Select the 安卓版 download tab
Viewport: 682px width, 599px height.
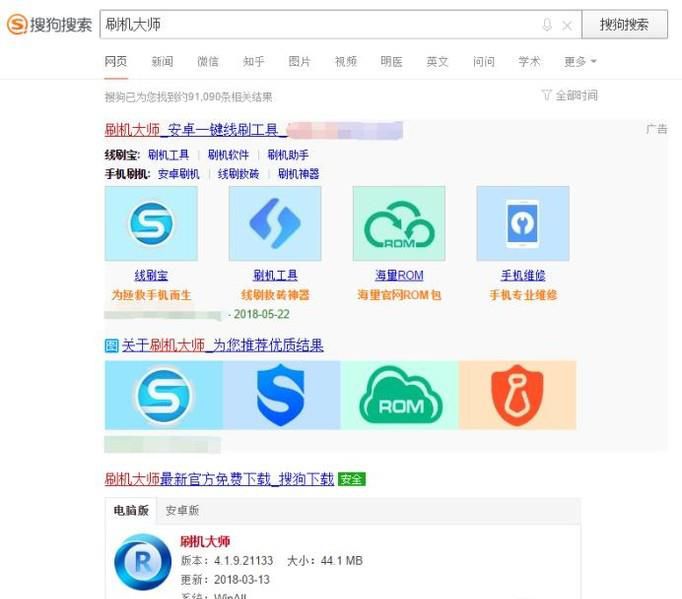182,510
